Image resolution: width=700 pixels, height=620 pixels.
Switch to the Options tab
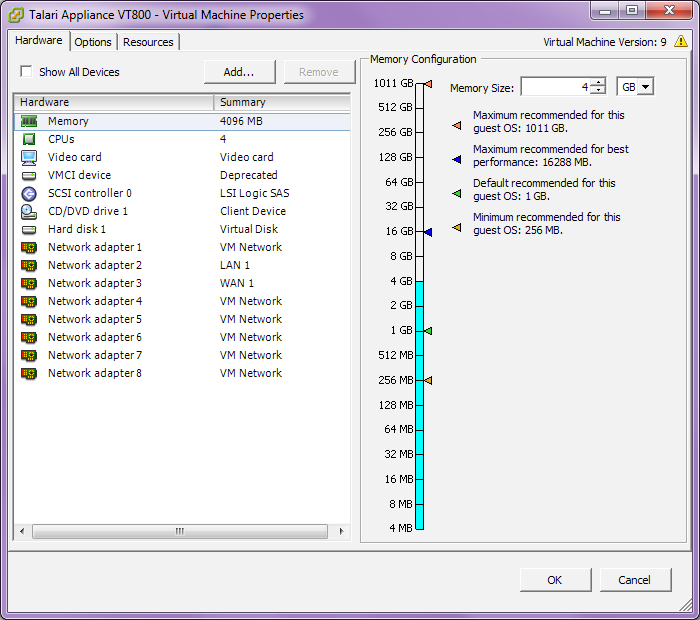(93, 42)
